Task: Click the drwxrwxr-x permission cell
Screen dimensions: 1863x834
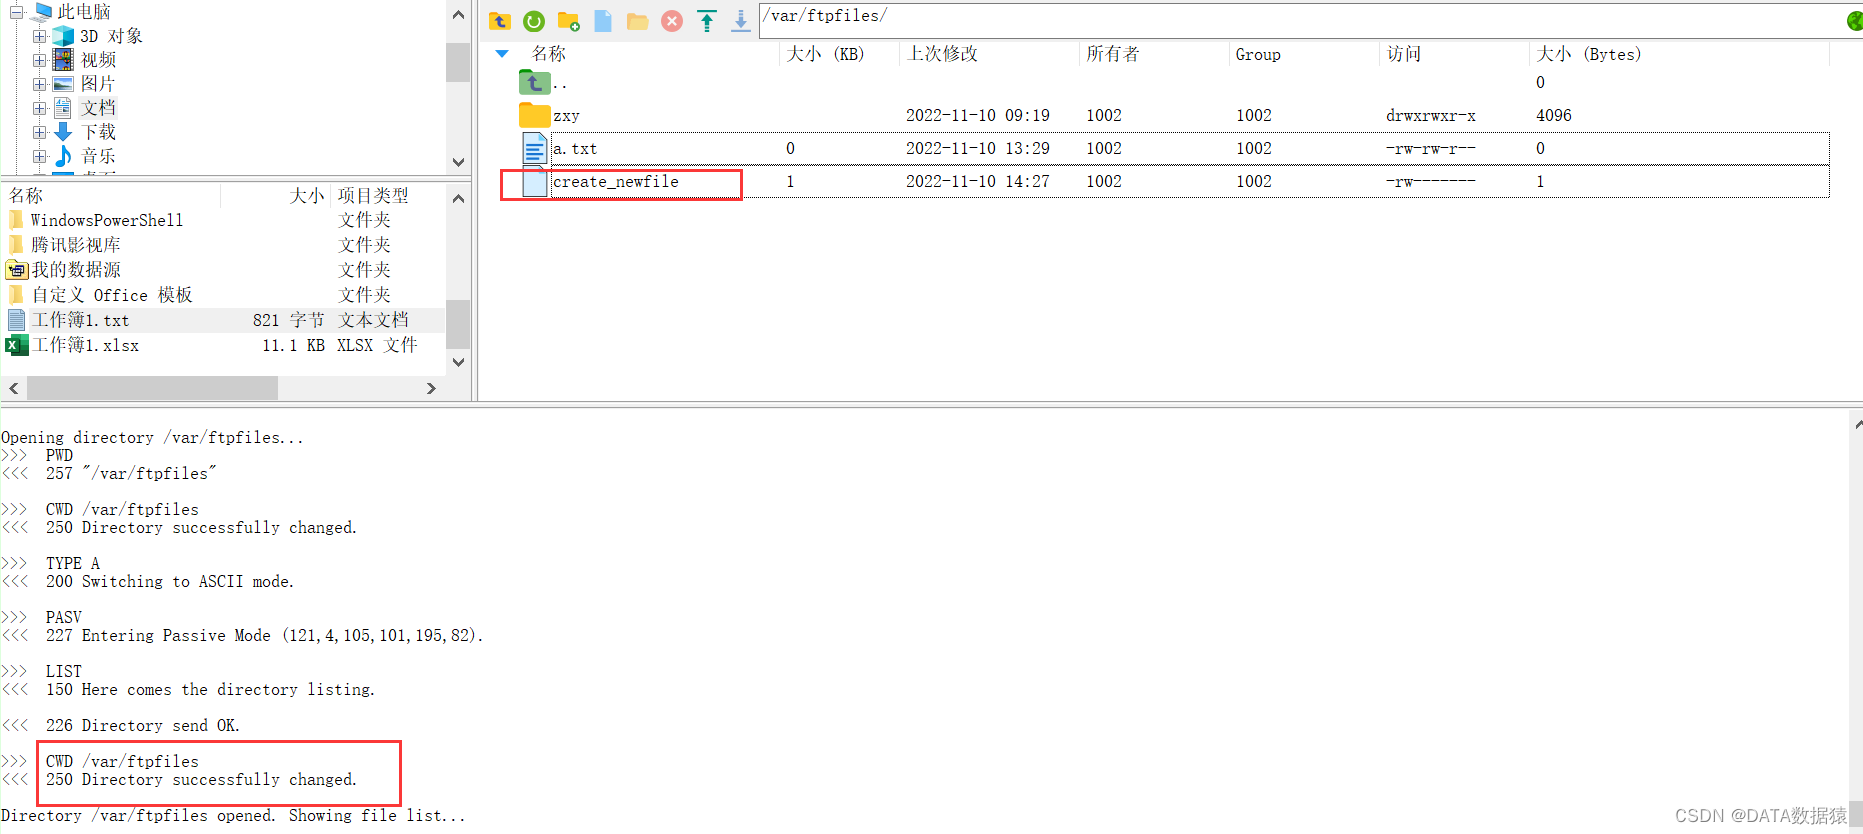Action: point(1430,115)
